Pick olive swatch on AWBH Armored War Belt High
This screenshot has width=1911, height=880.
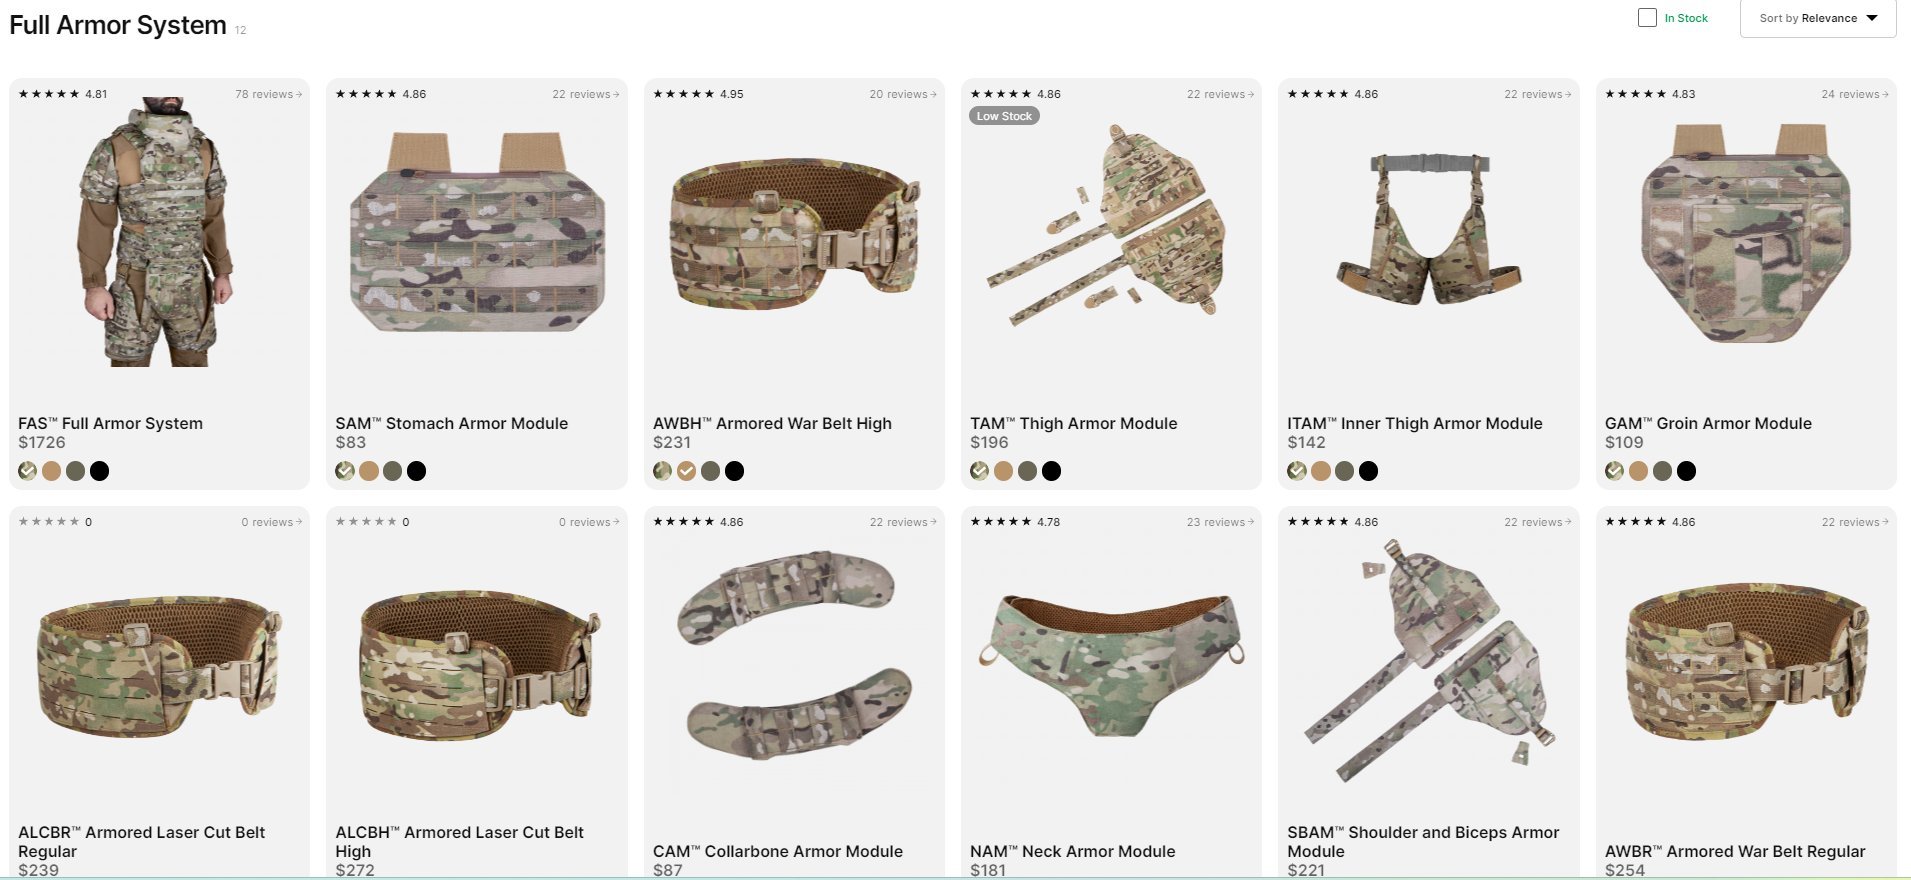pyautogui.click(x=710, y=471)
